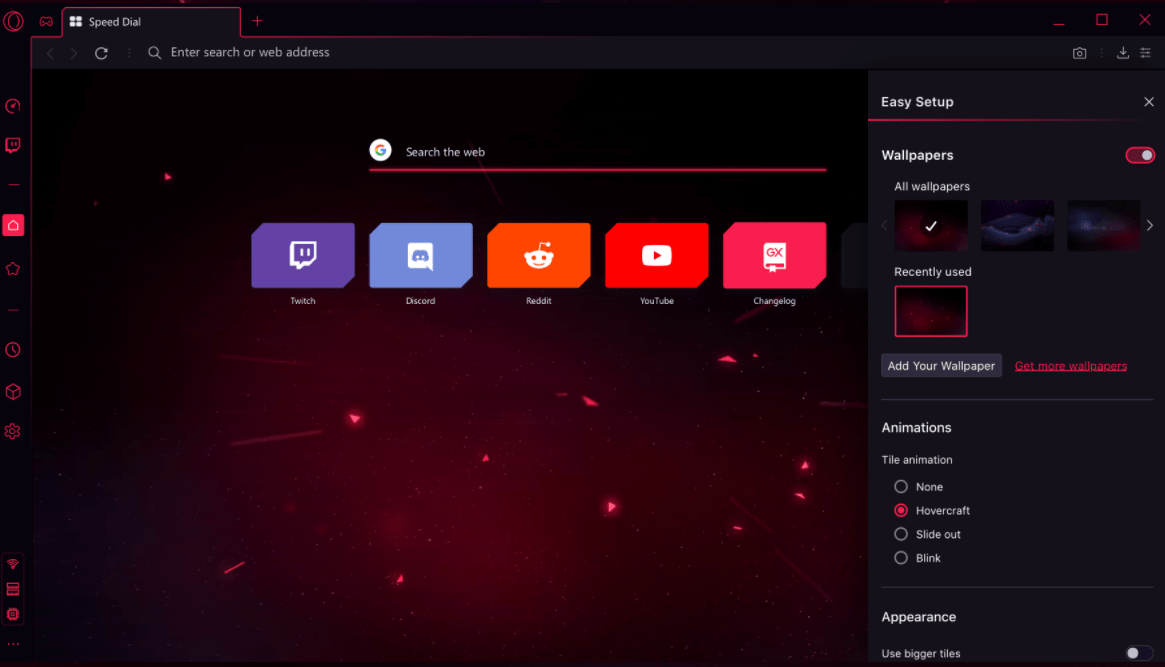1165x667 pixels.
Task: Open browser Settings via the gear icon
Action: point(13,431)
